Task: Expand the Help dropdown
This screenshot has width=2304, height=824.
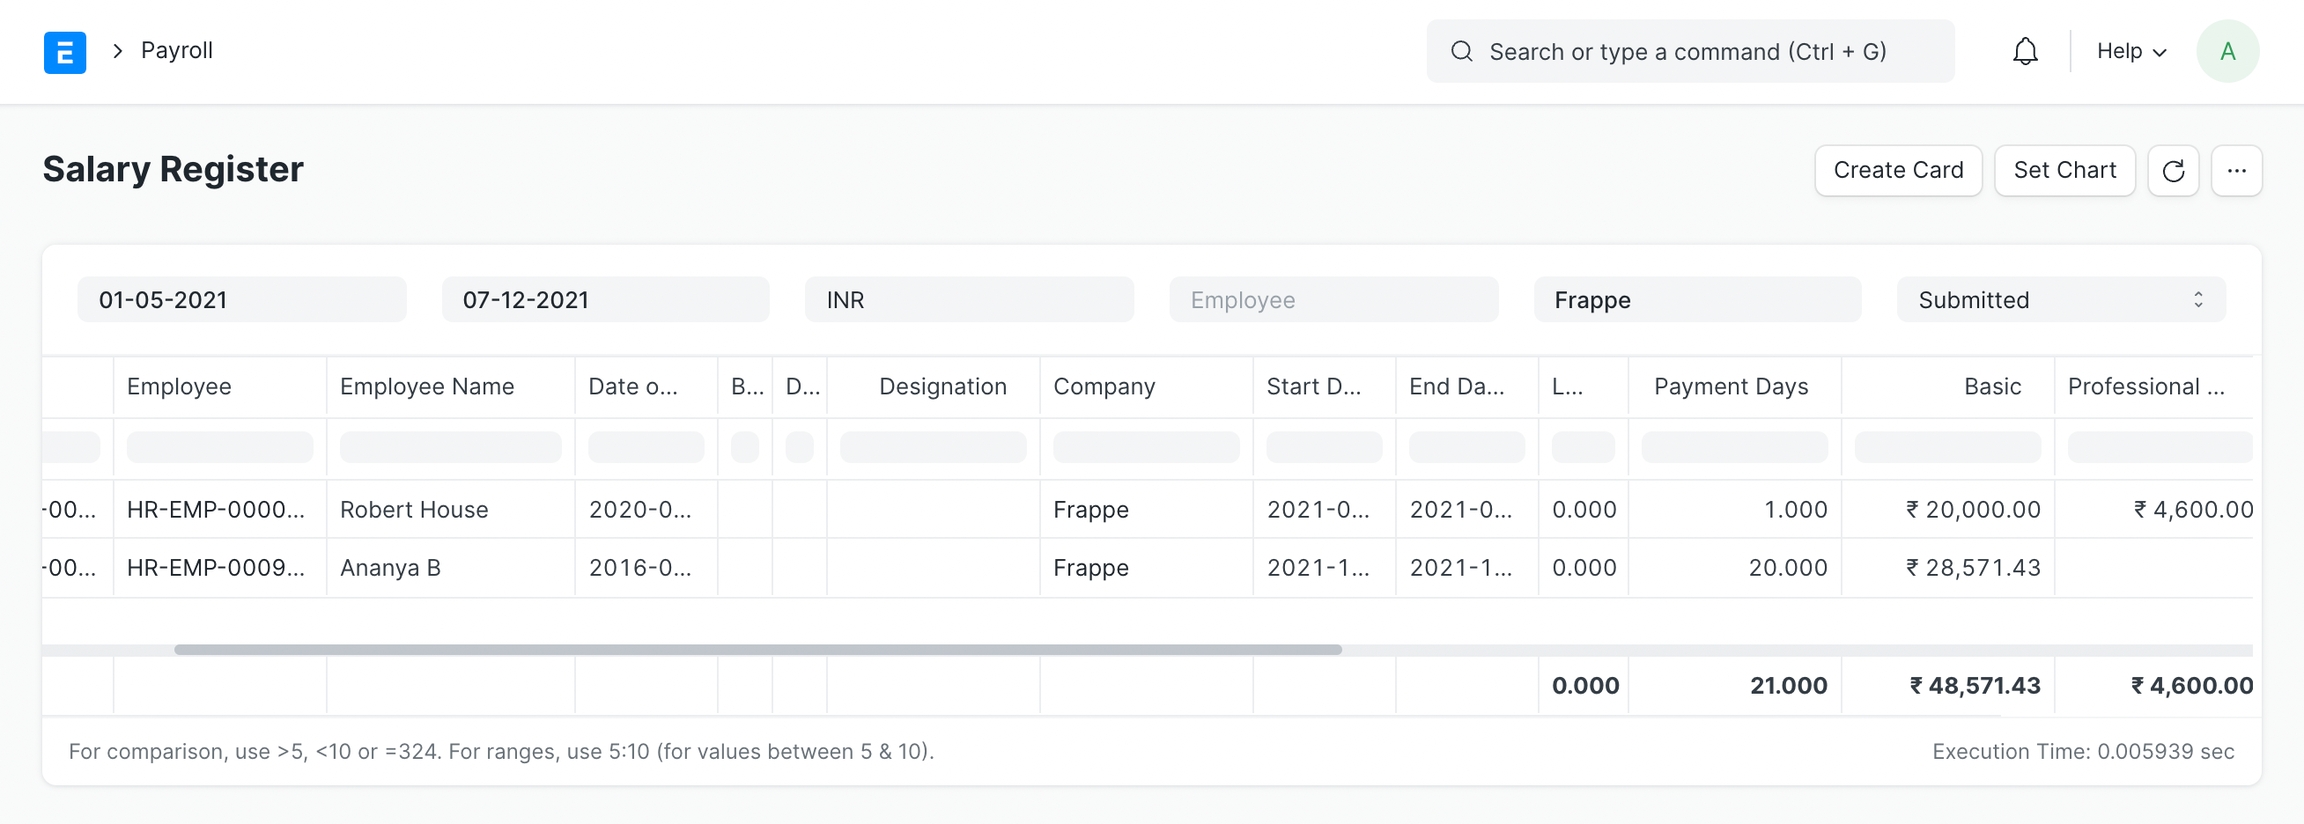Action: pos(2131,51)
